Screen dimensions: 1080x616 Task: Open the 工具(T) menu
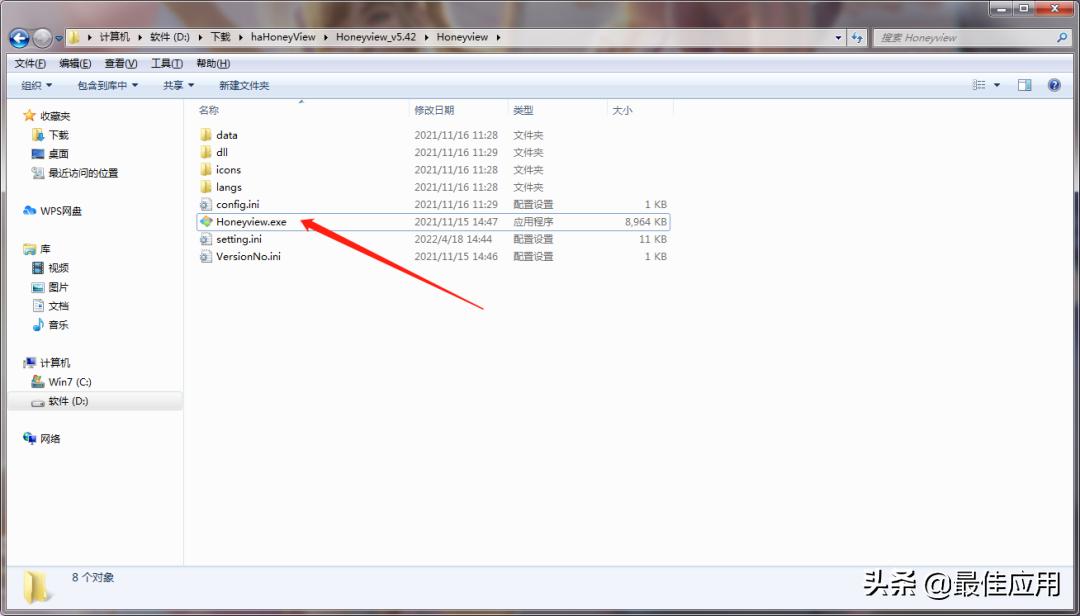167,63
